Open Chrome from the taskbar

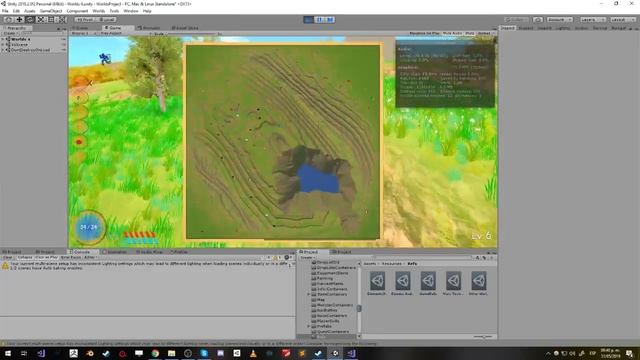click(155, 353)
